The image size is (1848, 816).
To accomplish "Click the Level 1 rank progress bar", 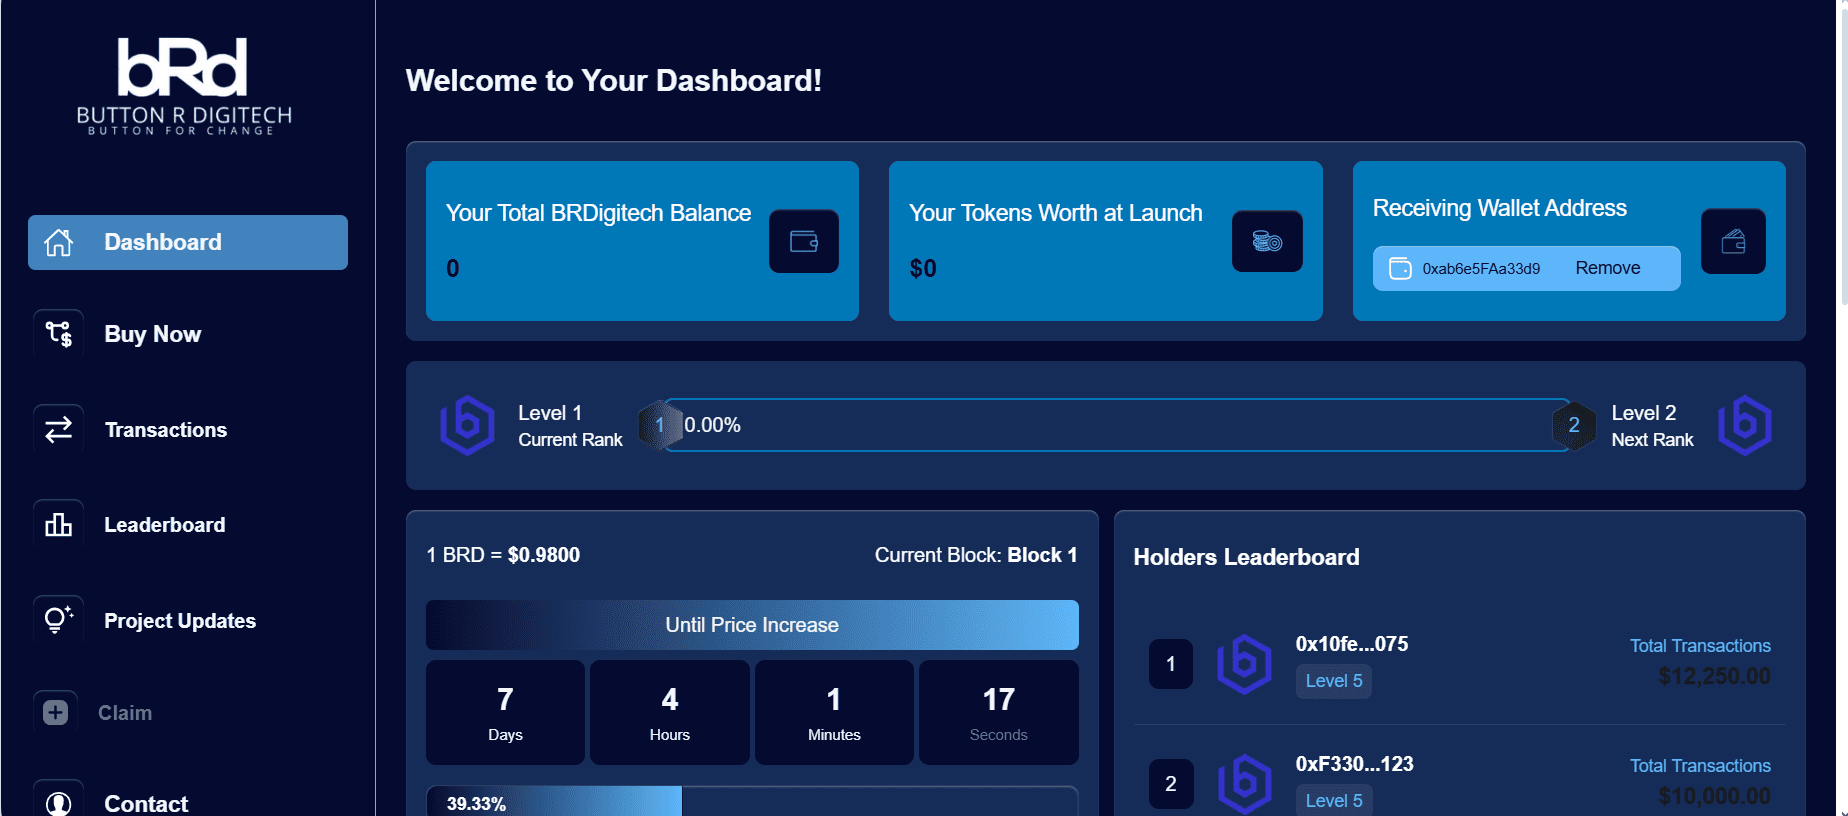I will point(1115,425).
